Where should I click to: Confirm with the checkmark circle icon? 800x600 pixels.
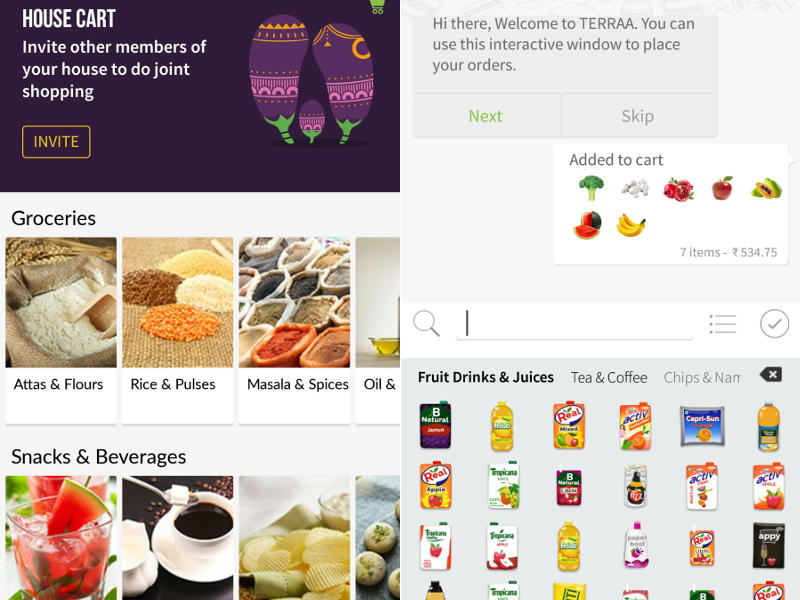[774, 324]
